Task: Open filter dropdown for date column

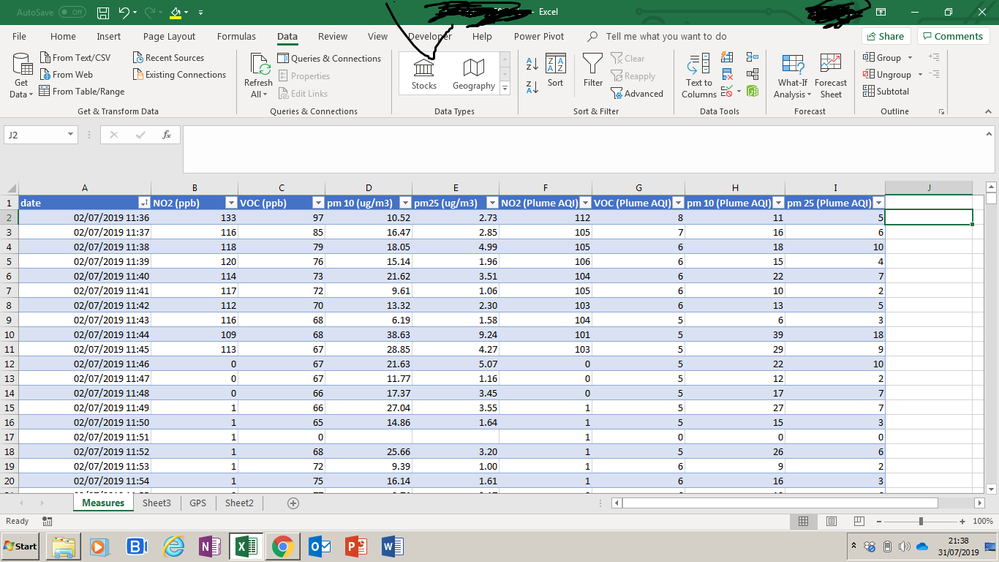Action: [143, 203]
